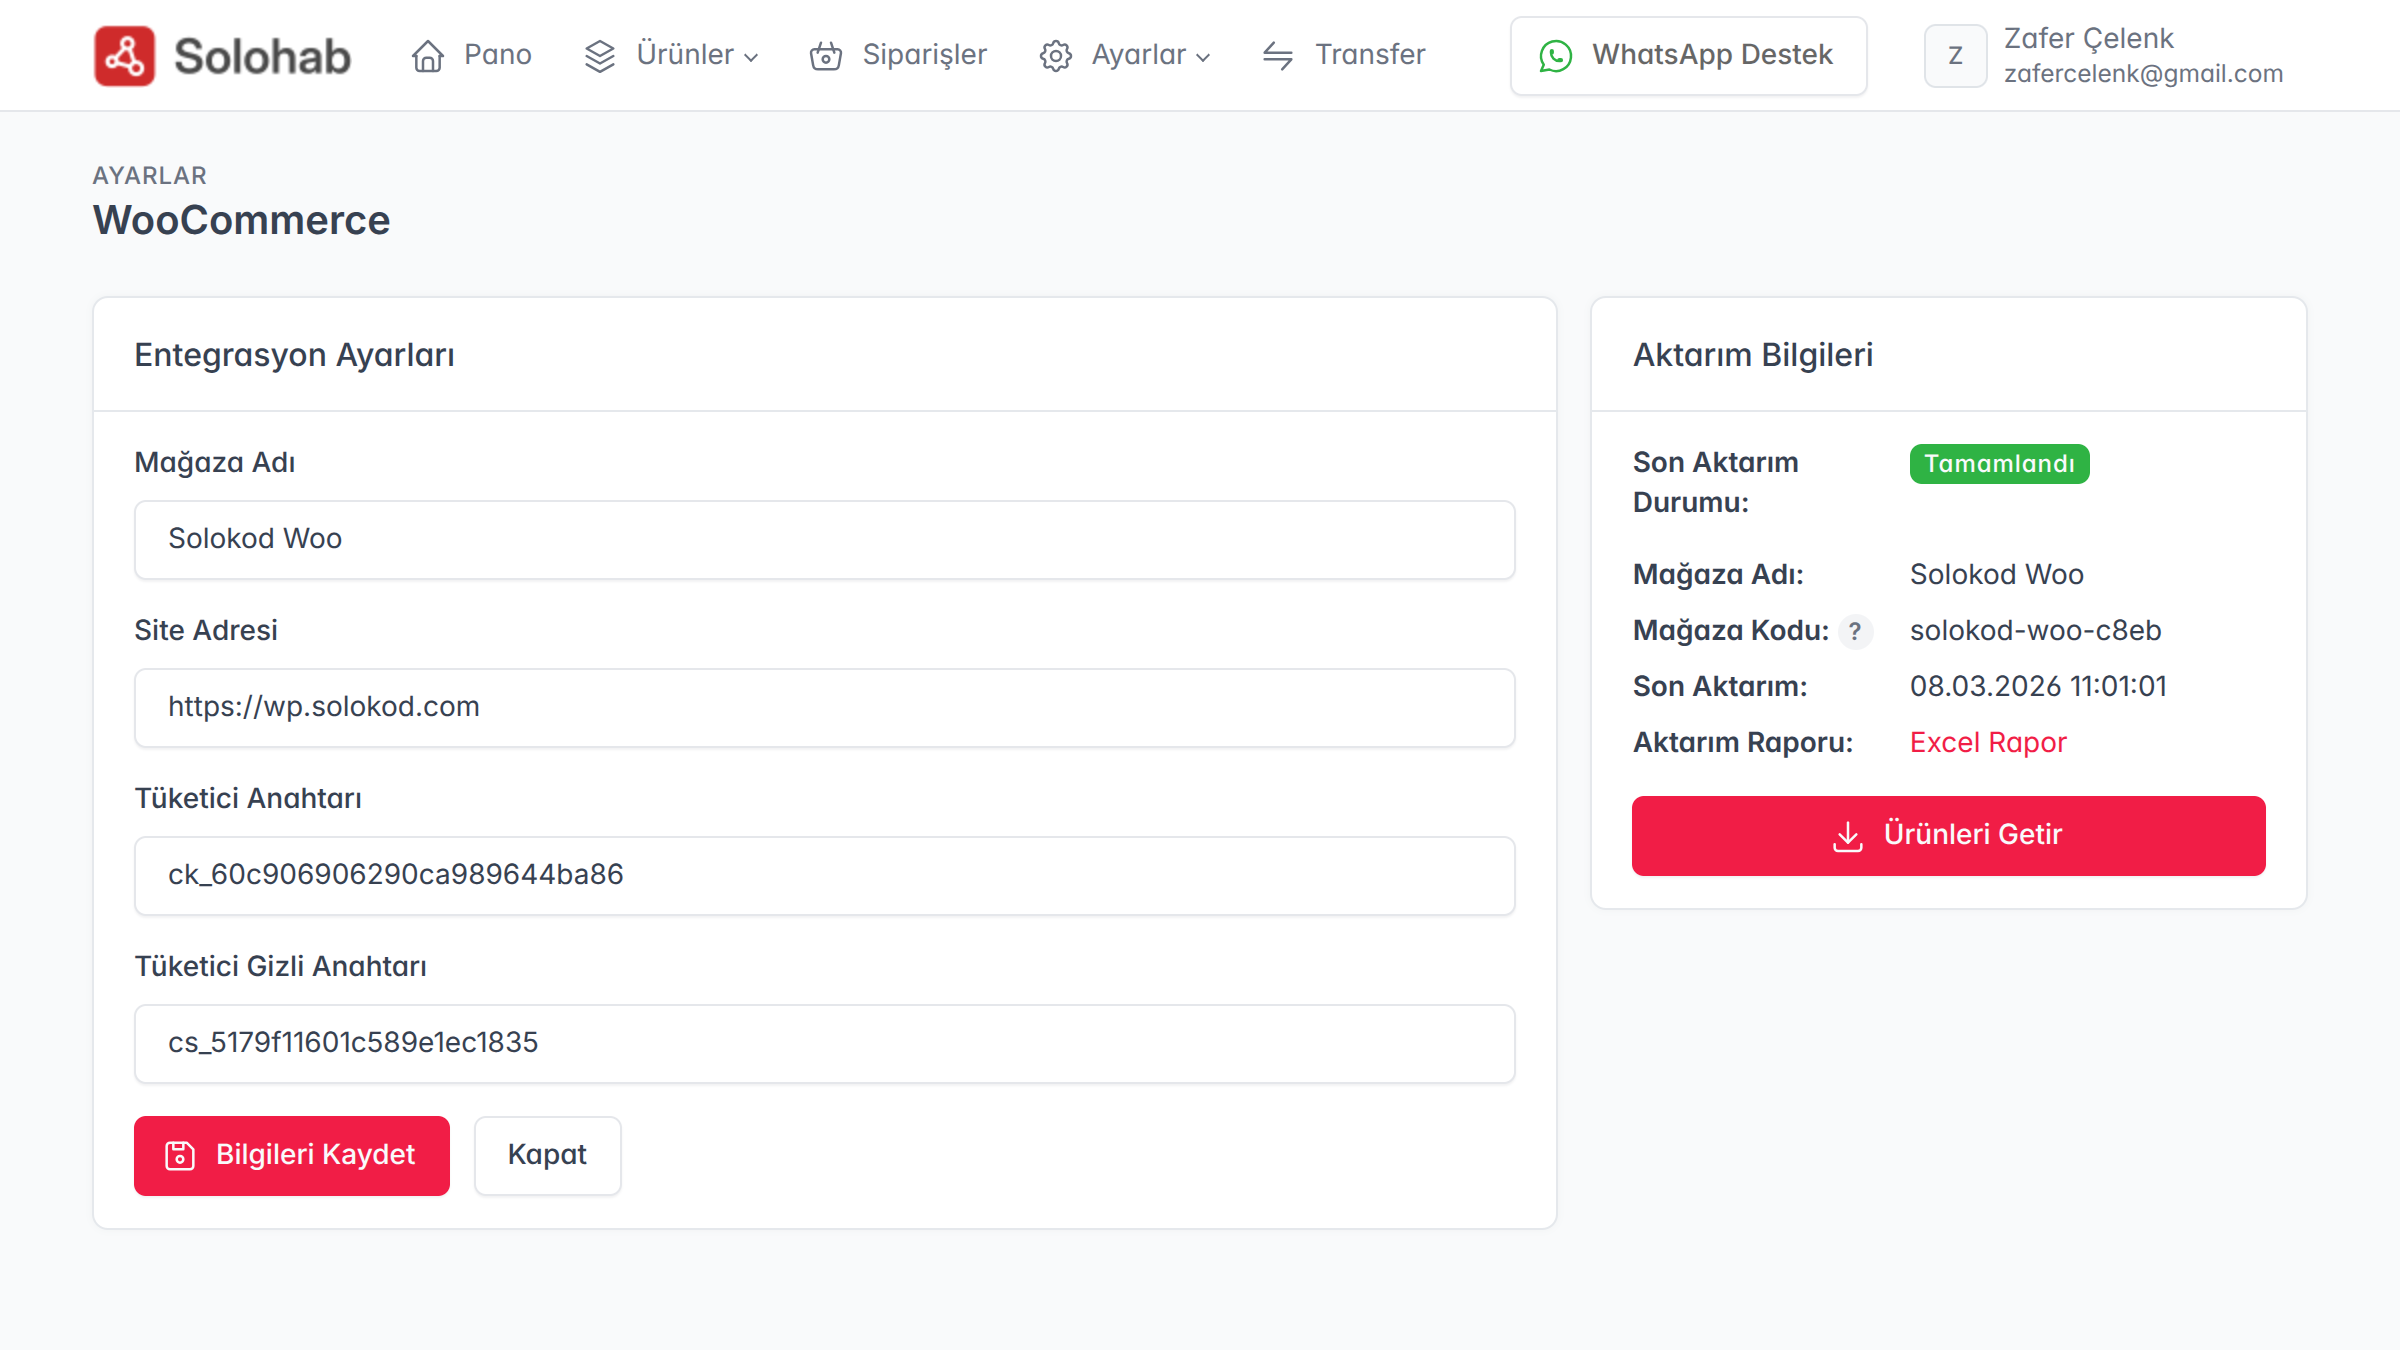Click the download icon on Ürünleri Getir

click(x=1848, y=836)
